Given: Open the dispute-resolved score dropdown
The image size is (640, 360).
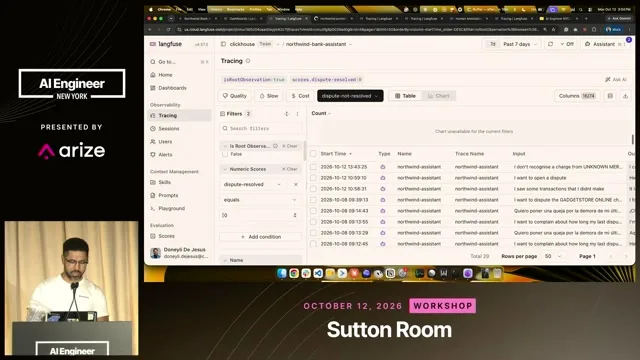Looking at the screenshot, I should (252, 184).
